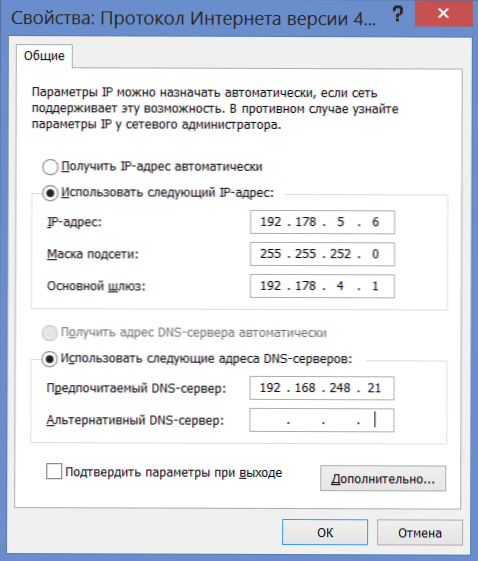Click first octet 192 of IP-адрес
Image resolution: width=478 pixels, height=561 pixels.
click(x=270, y=222)
